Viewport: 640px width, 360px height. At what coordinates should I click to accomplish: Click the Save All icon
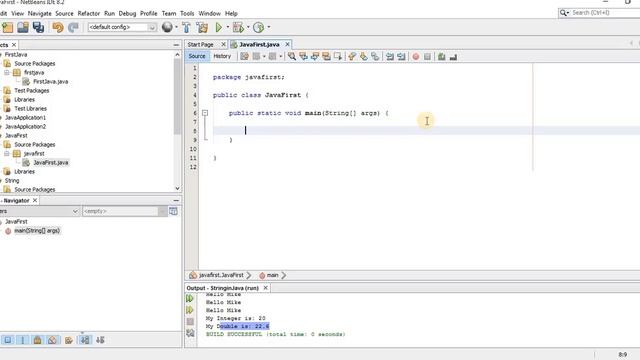38,27
